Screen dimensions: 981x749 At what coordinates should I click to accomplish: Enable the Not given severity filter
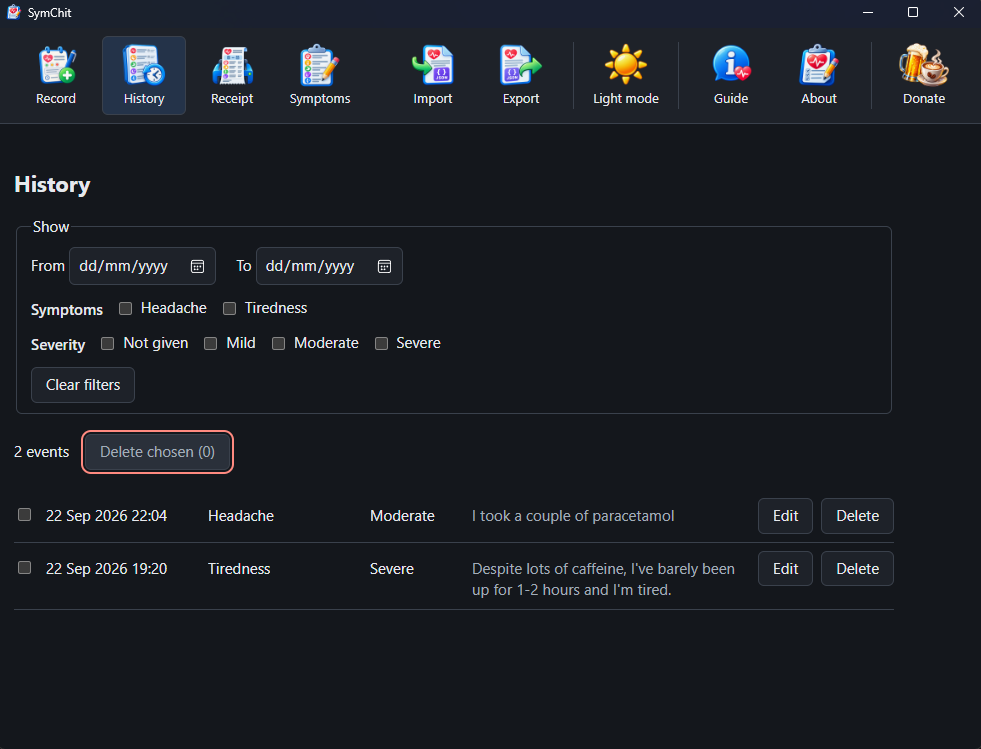pos(108,344)
